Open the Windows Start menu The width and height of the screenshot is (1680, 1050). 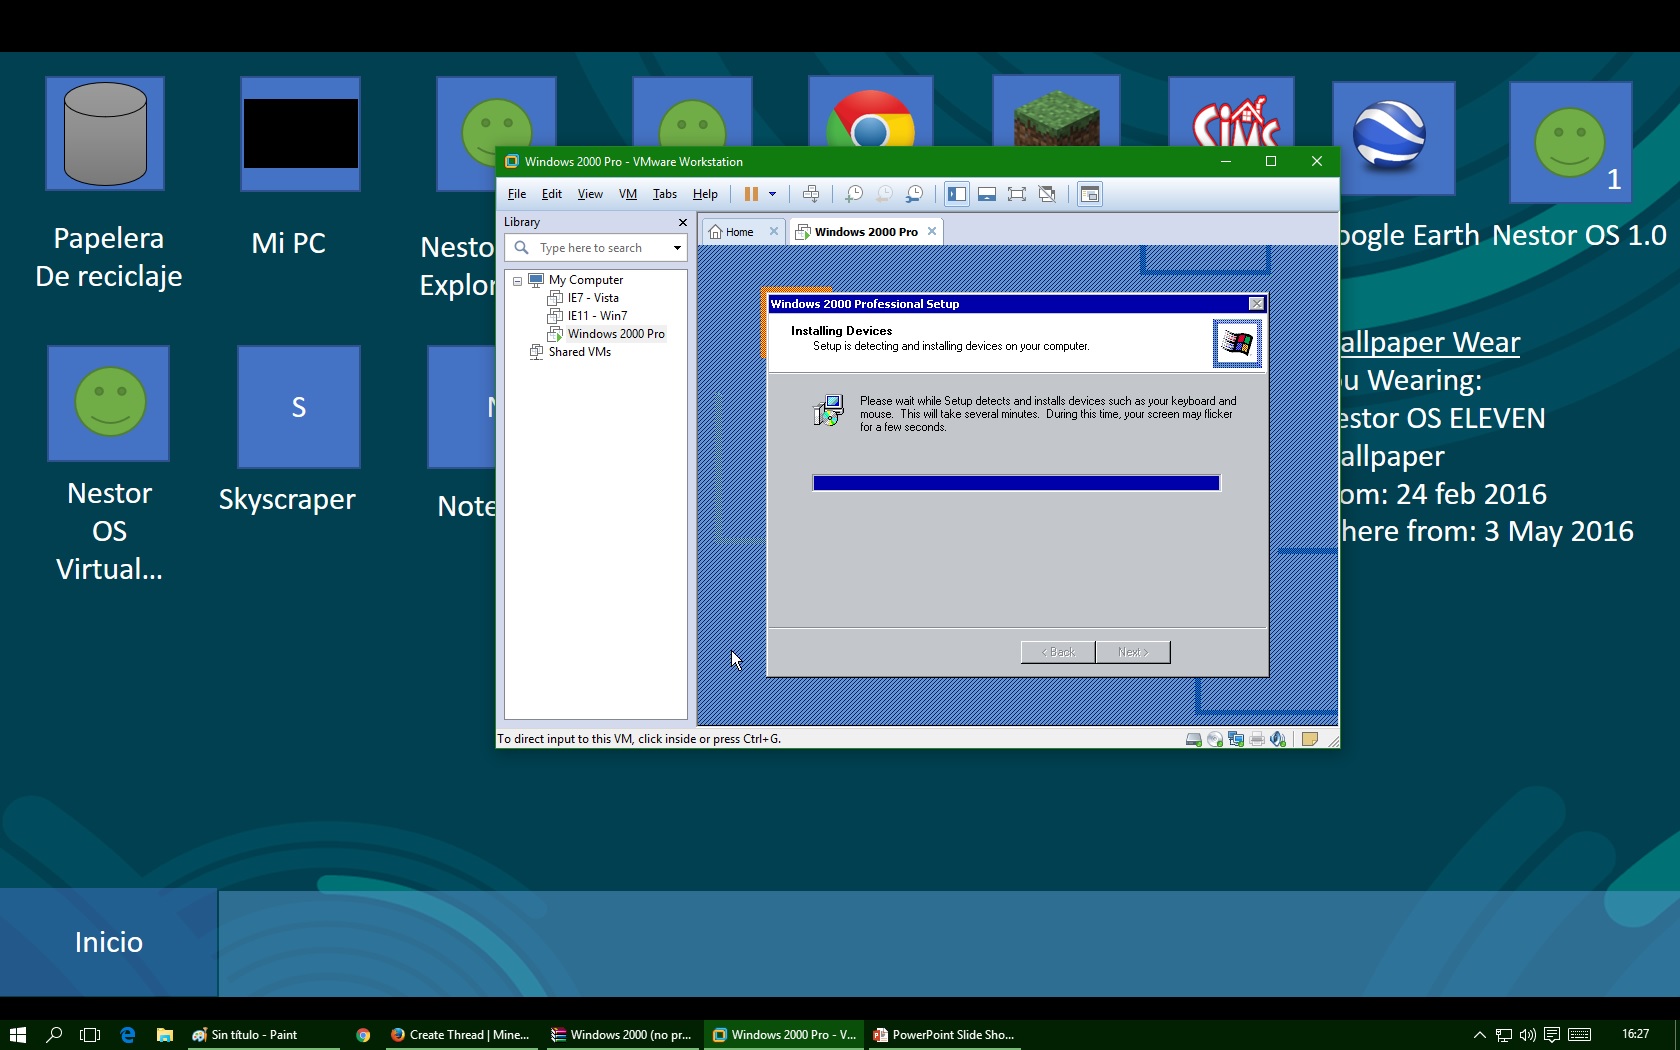(x=18, y=1035)
